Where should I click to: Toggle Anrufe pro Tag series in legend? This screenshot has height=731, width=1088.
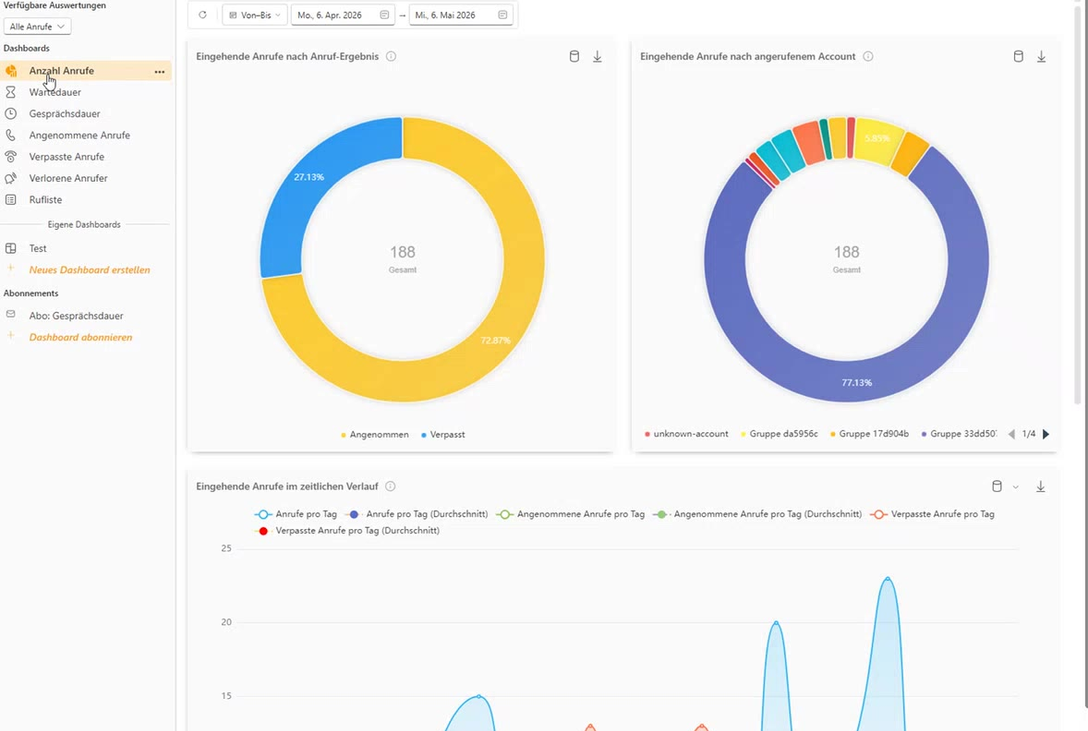pos(296,515)
